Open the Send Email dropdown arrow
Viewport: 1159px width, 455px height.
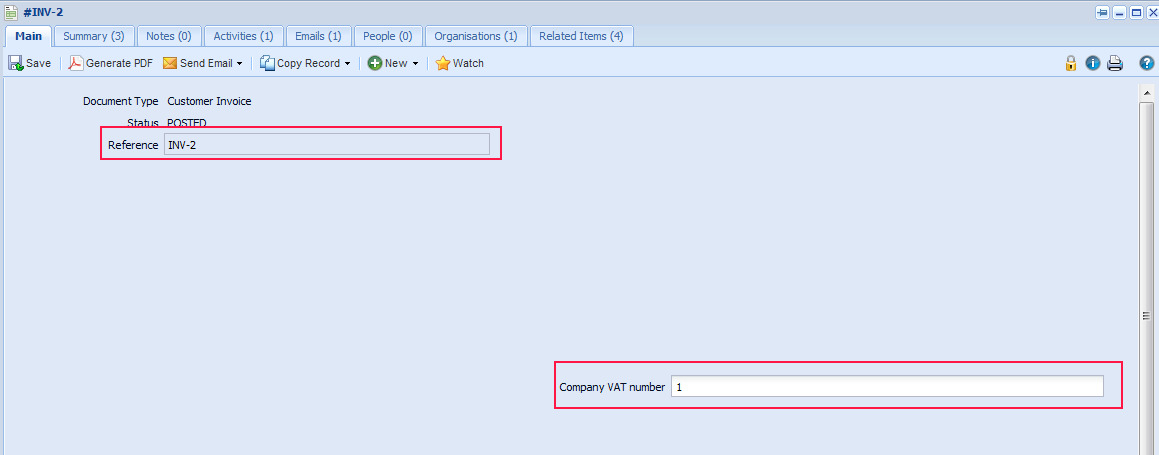pos(239,64)
